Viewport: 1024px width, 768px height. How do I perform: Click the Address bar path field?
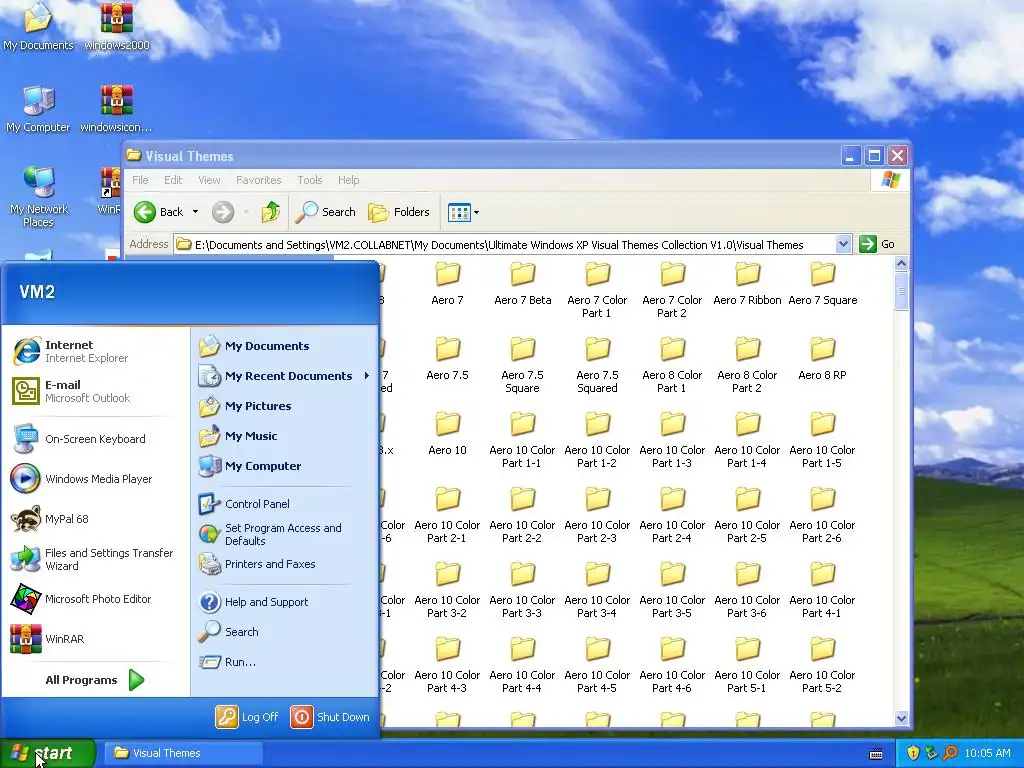coord(505,244)
